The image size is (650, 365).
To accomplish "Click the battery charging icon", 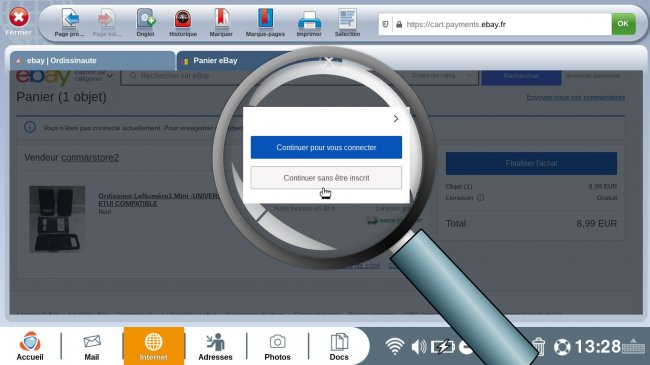I will [x=443, y=346].
